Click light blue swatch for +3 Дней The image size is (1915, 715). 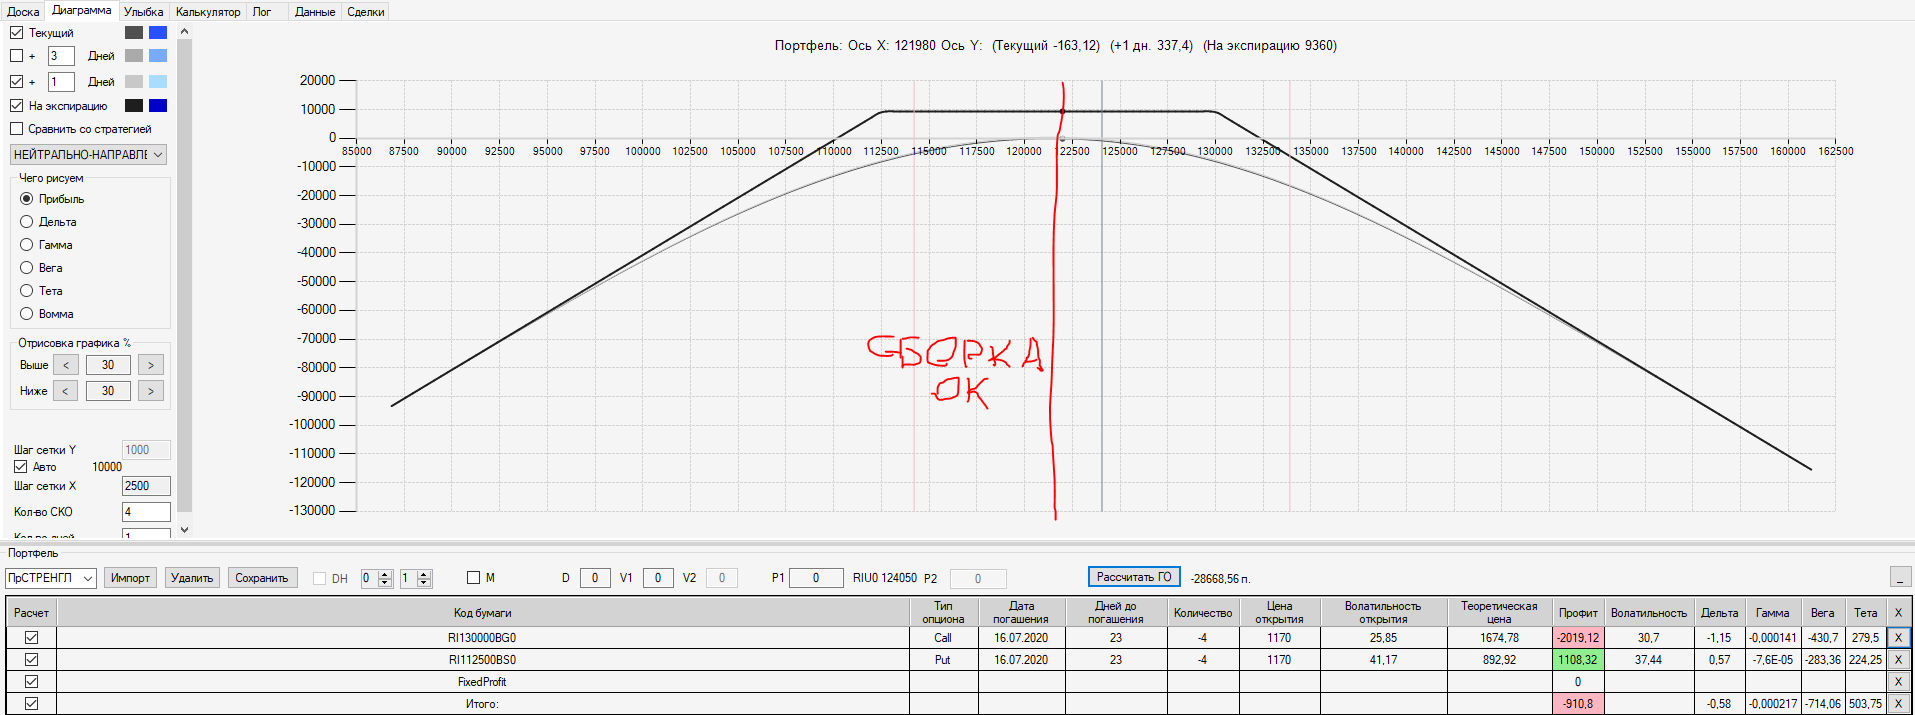point(158,56)
